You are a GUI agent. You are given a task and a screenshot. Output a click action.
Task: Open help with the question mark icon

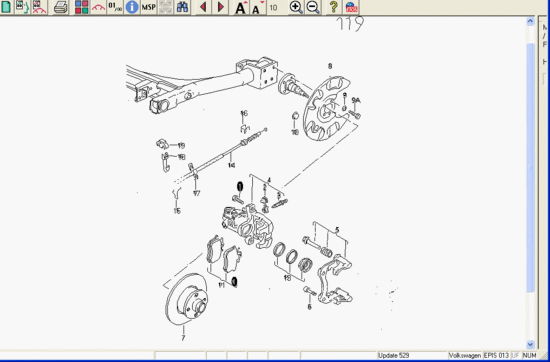coord(334,7)
